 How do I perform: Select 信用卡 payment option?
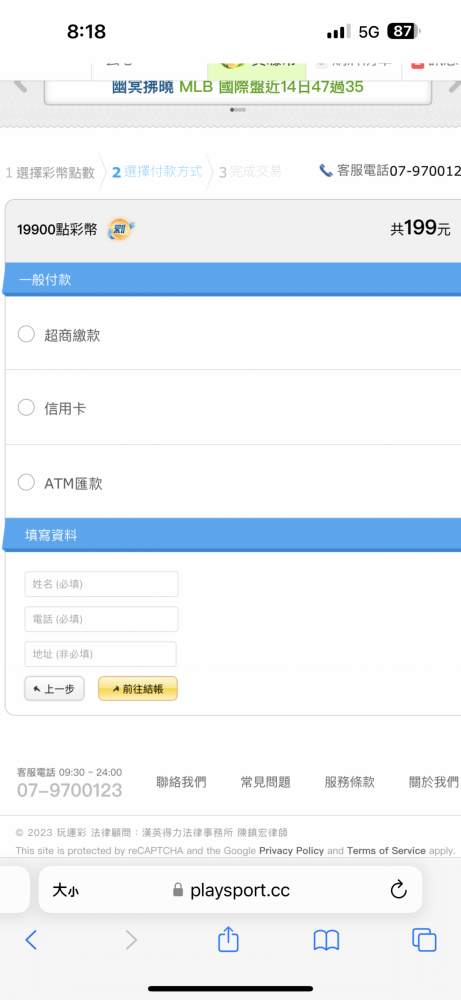point(26,408)
